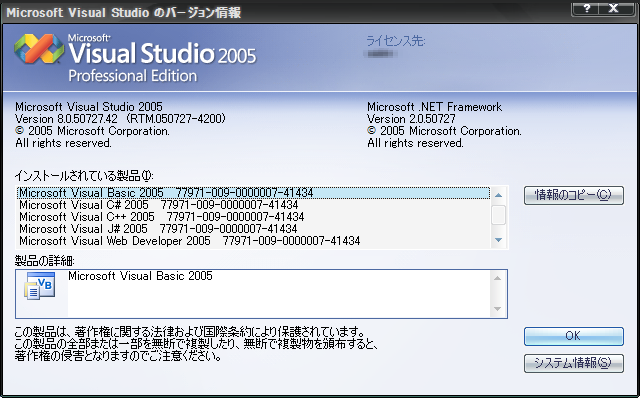The image size is (640, 398).
Task: Click .NET Framework Version 2.0.50727 text
Action: tap(411, 119)
